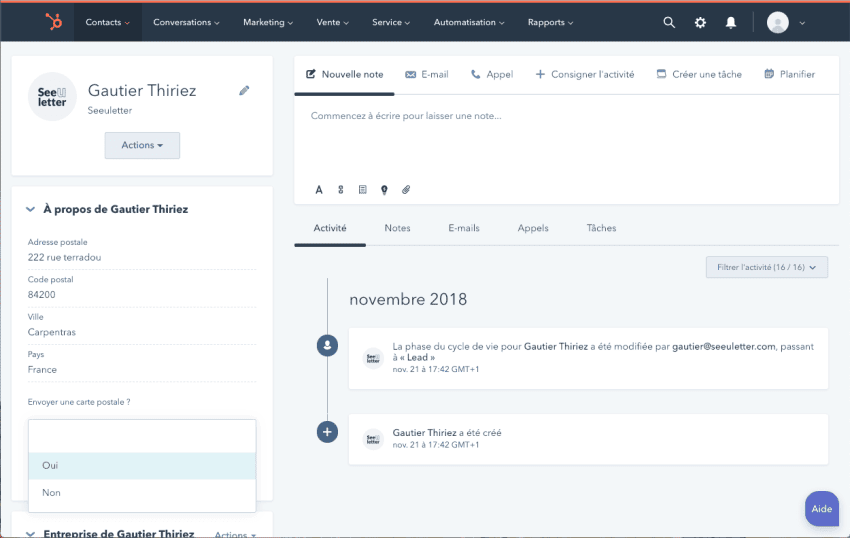Open the Contacts menu
850x538 pixels.
click(107, 22)
